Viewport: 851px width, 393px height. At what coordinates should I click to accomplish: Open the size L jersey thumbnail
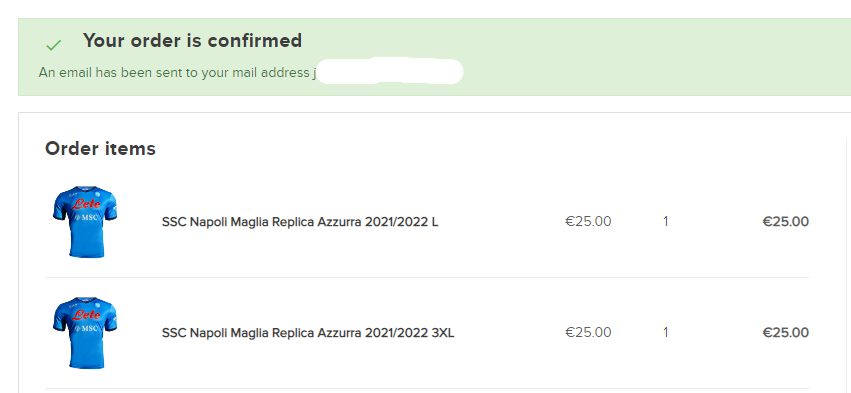[x=85, y=221]
